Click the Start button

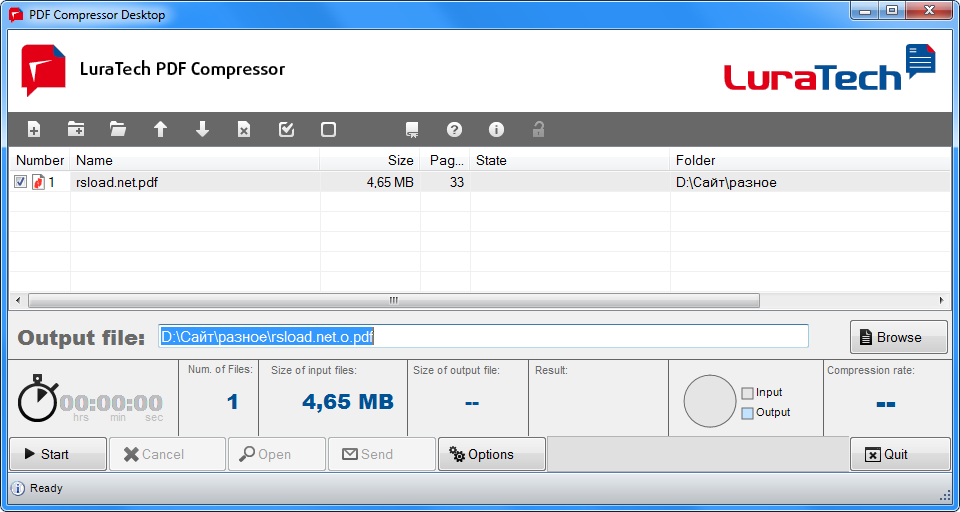[x=58, y=454]
